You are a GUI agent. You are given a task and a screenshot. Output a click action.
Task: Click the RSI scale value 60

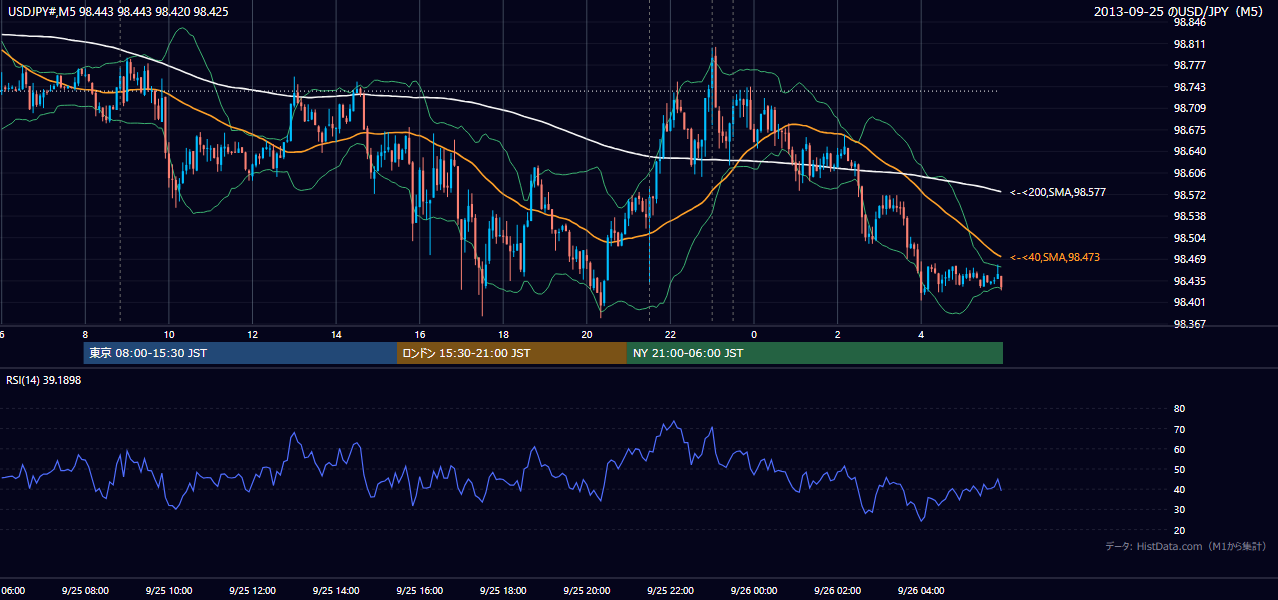(1179, 449)
